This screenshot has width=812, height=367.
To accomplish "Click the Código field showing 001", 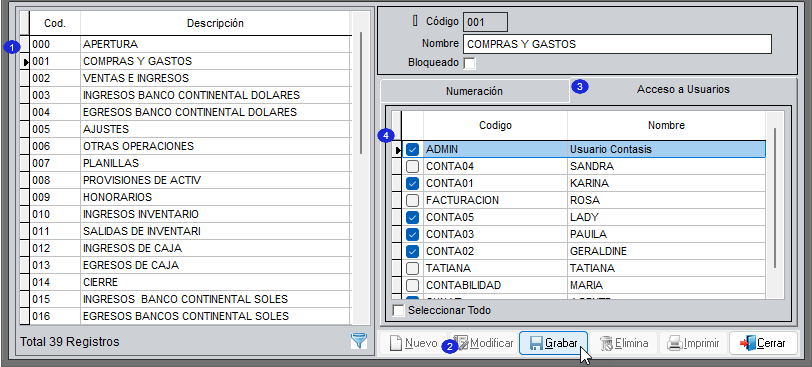I will [x=485, y=22].
